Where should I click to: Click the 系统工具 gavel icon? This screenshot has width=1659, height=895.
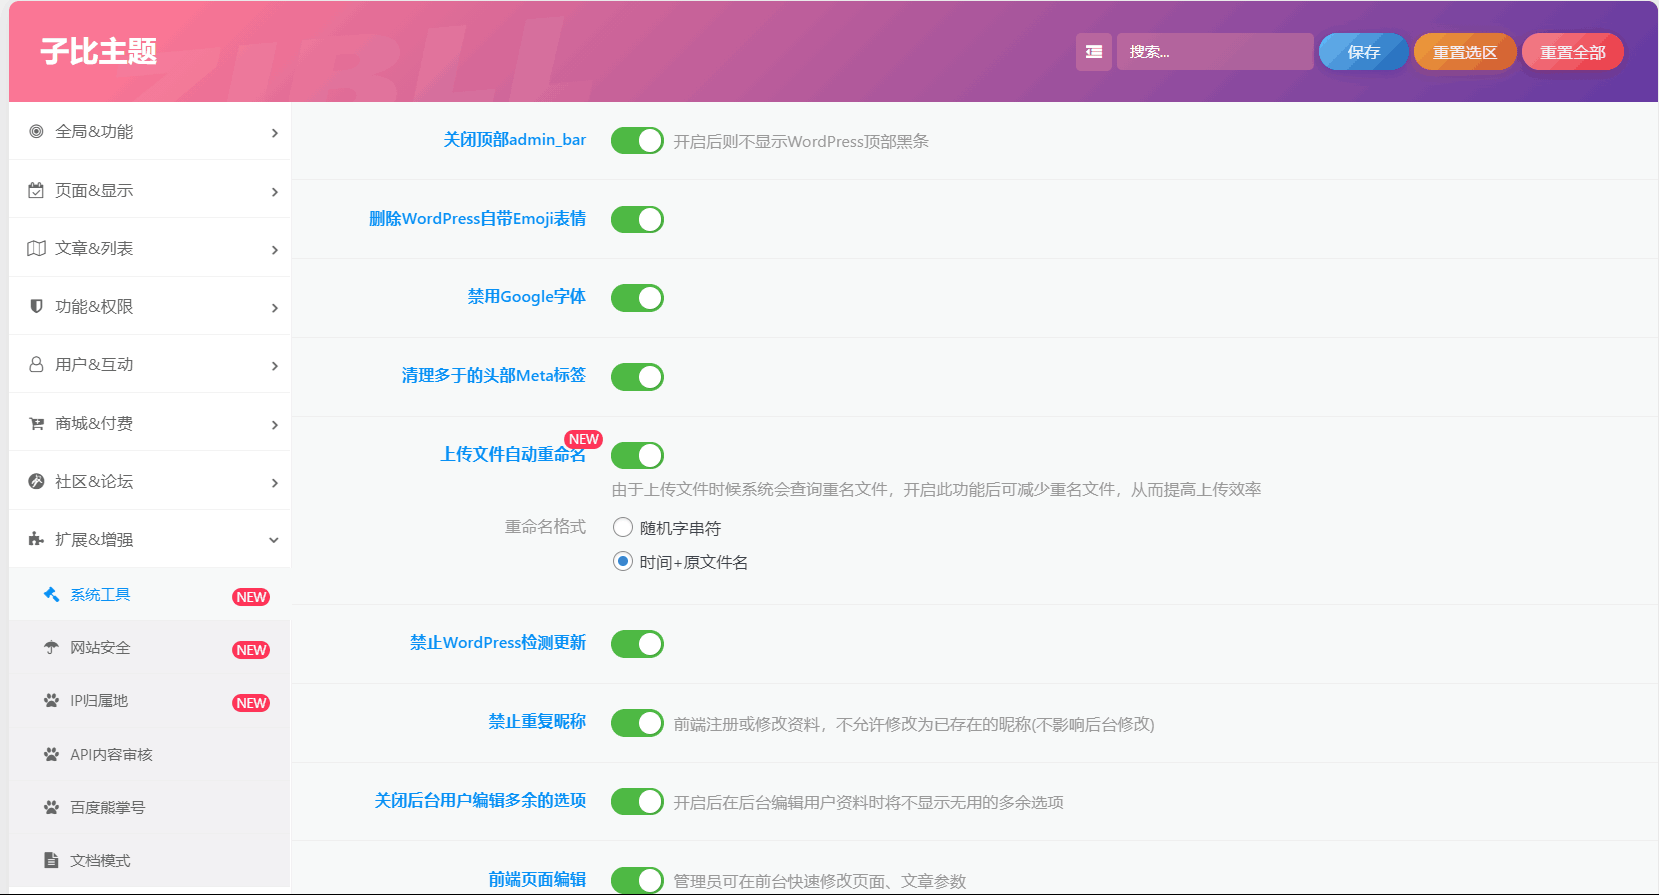(51, 594)
